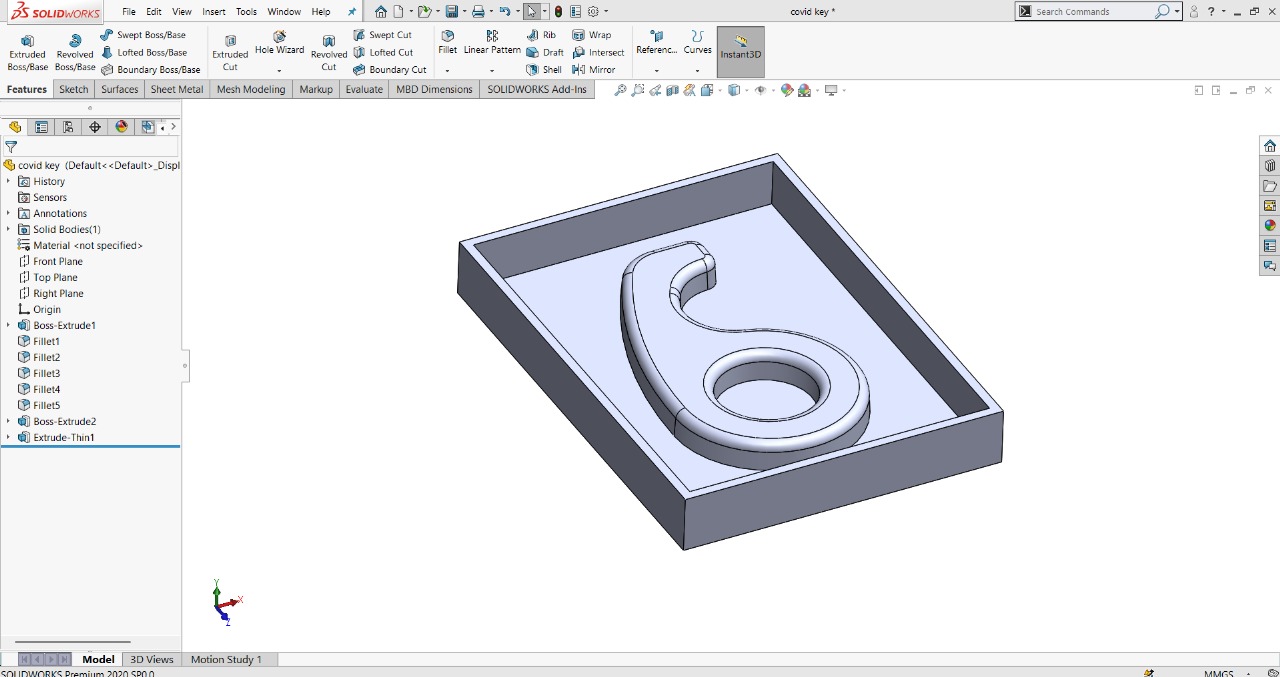The image size is (1280, 677).
Task: Select the Lofted Cut tool
Action: 383,52
